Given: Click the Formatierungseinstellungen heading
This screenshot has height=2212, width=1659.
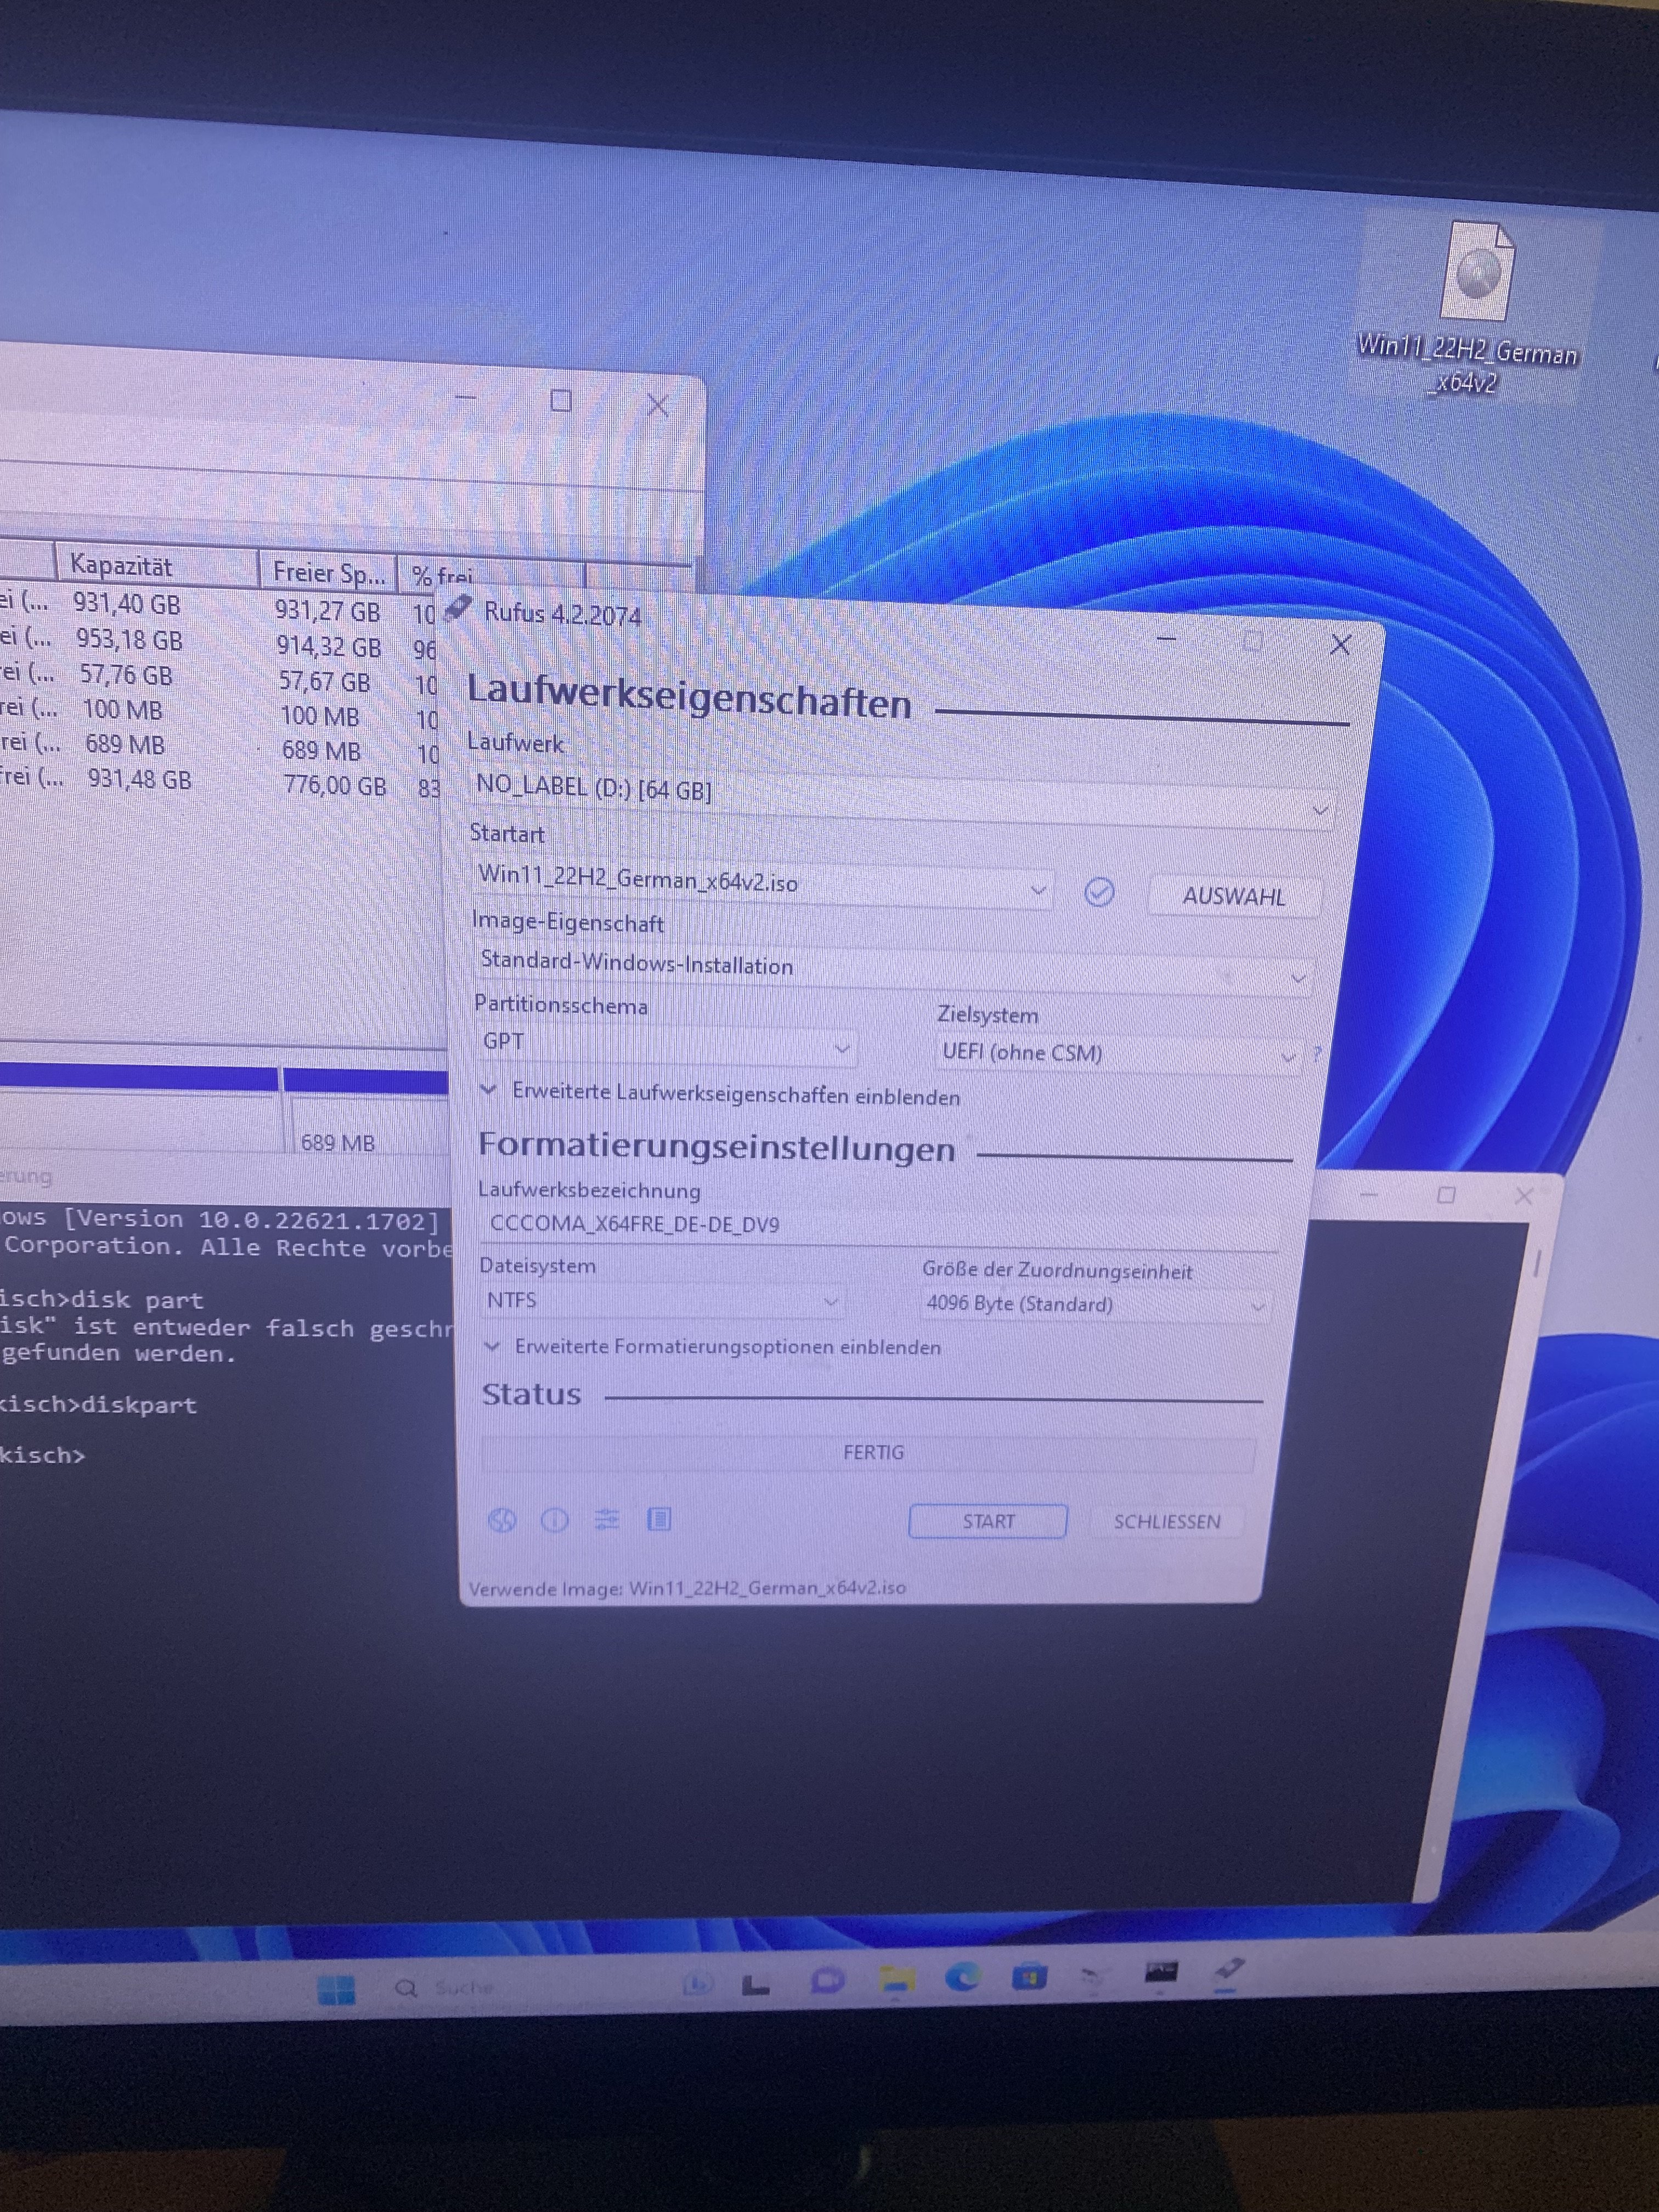Looking at the screenshot, I should point(717,1147).
